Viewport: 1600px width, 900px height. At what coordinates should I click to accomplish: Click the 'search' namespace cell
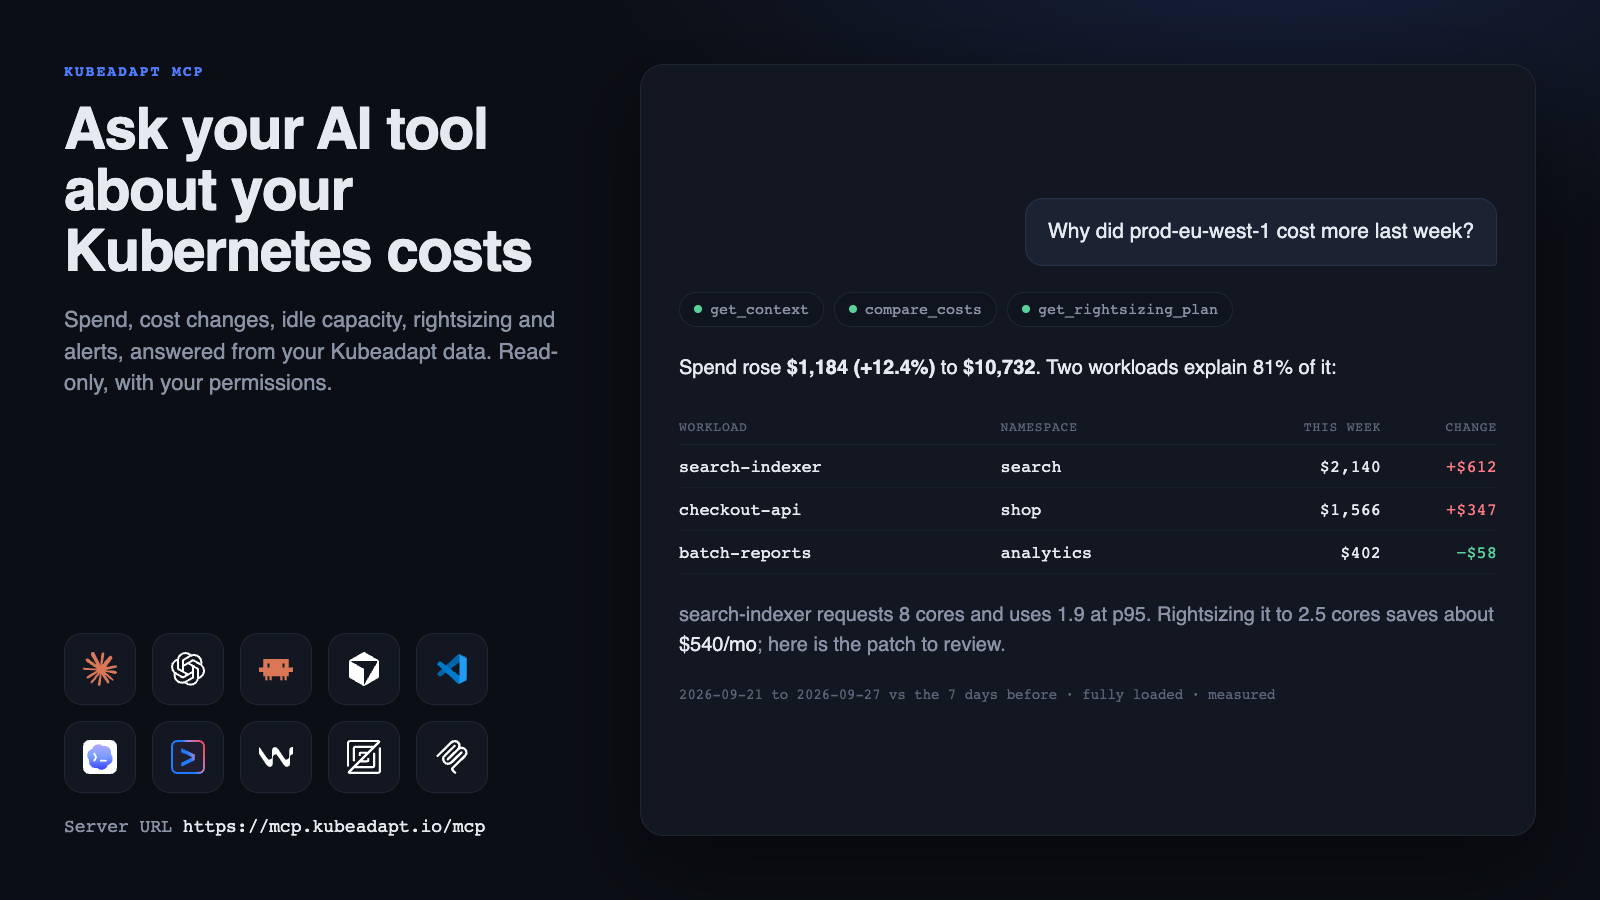[x=1031, y=467]
